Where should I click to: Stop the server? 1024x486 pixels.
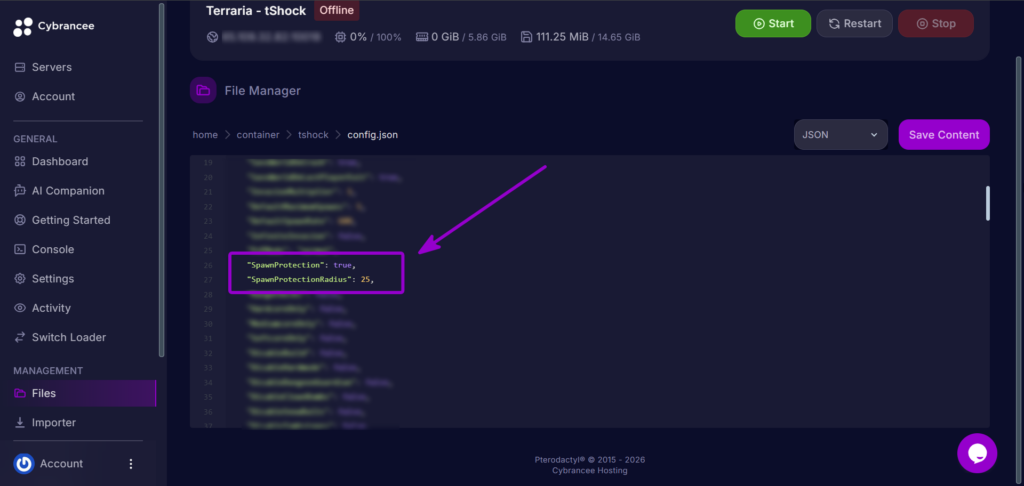(x=936, y=24)
